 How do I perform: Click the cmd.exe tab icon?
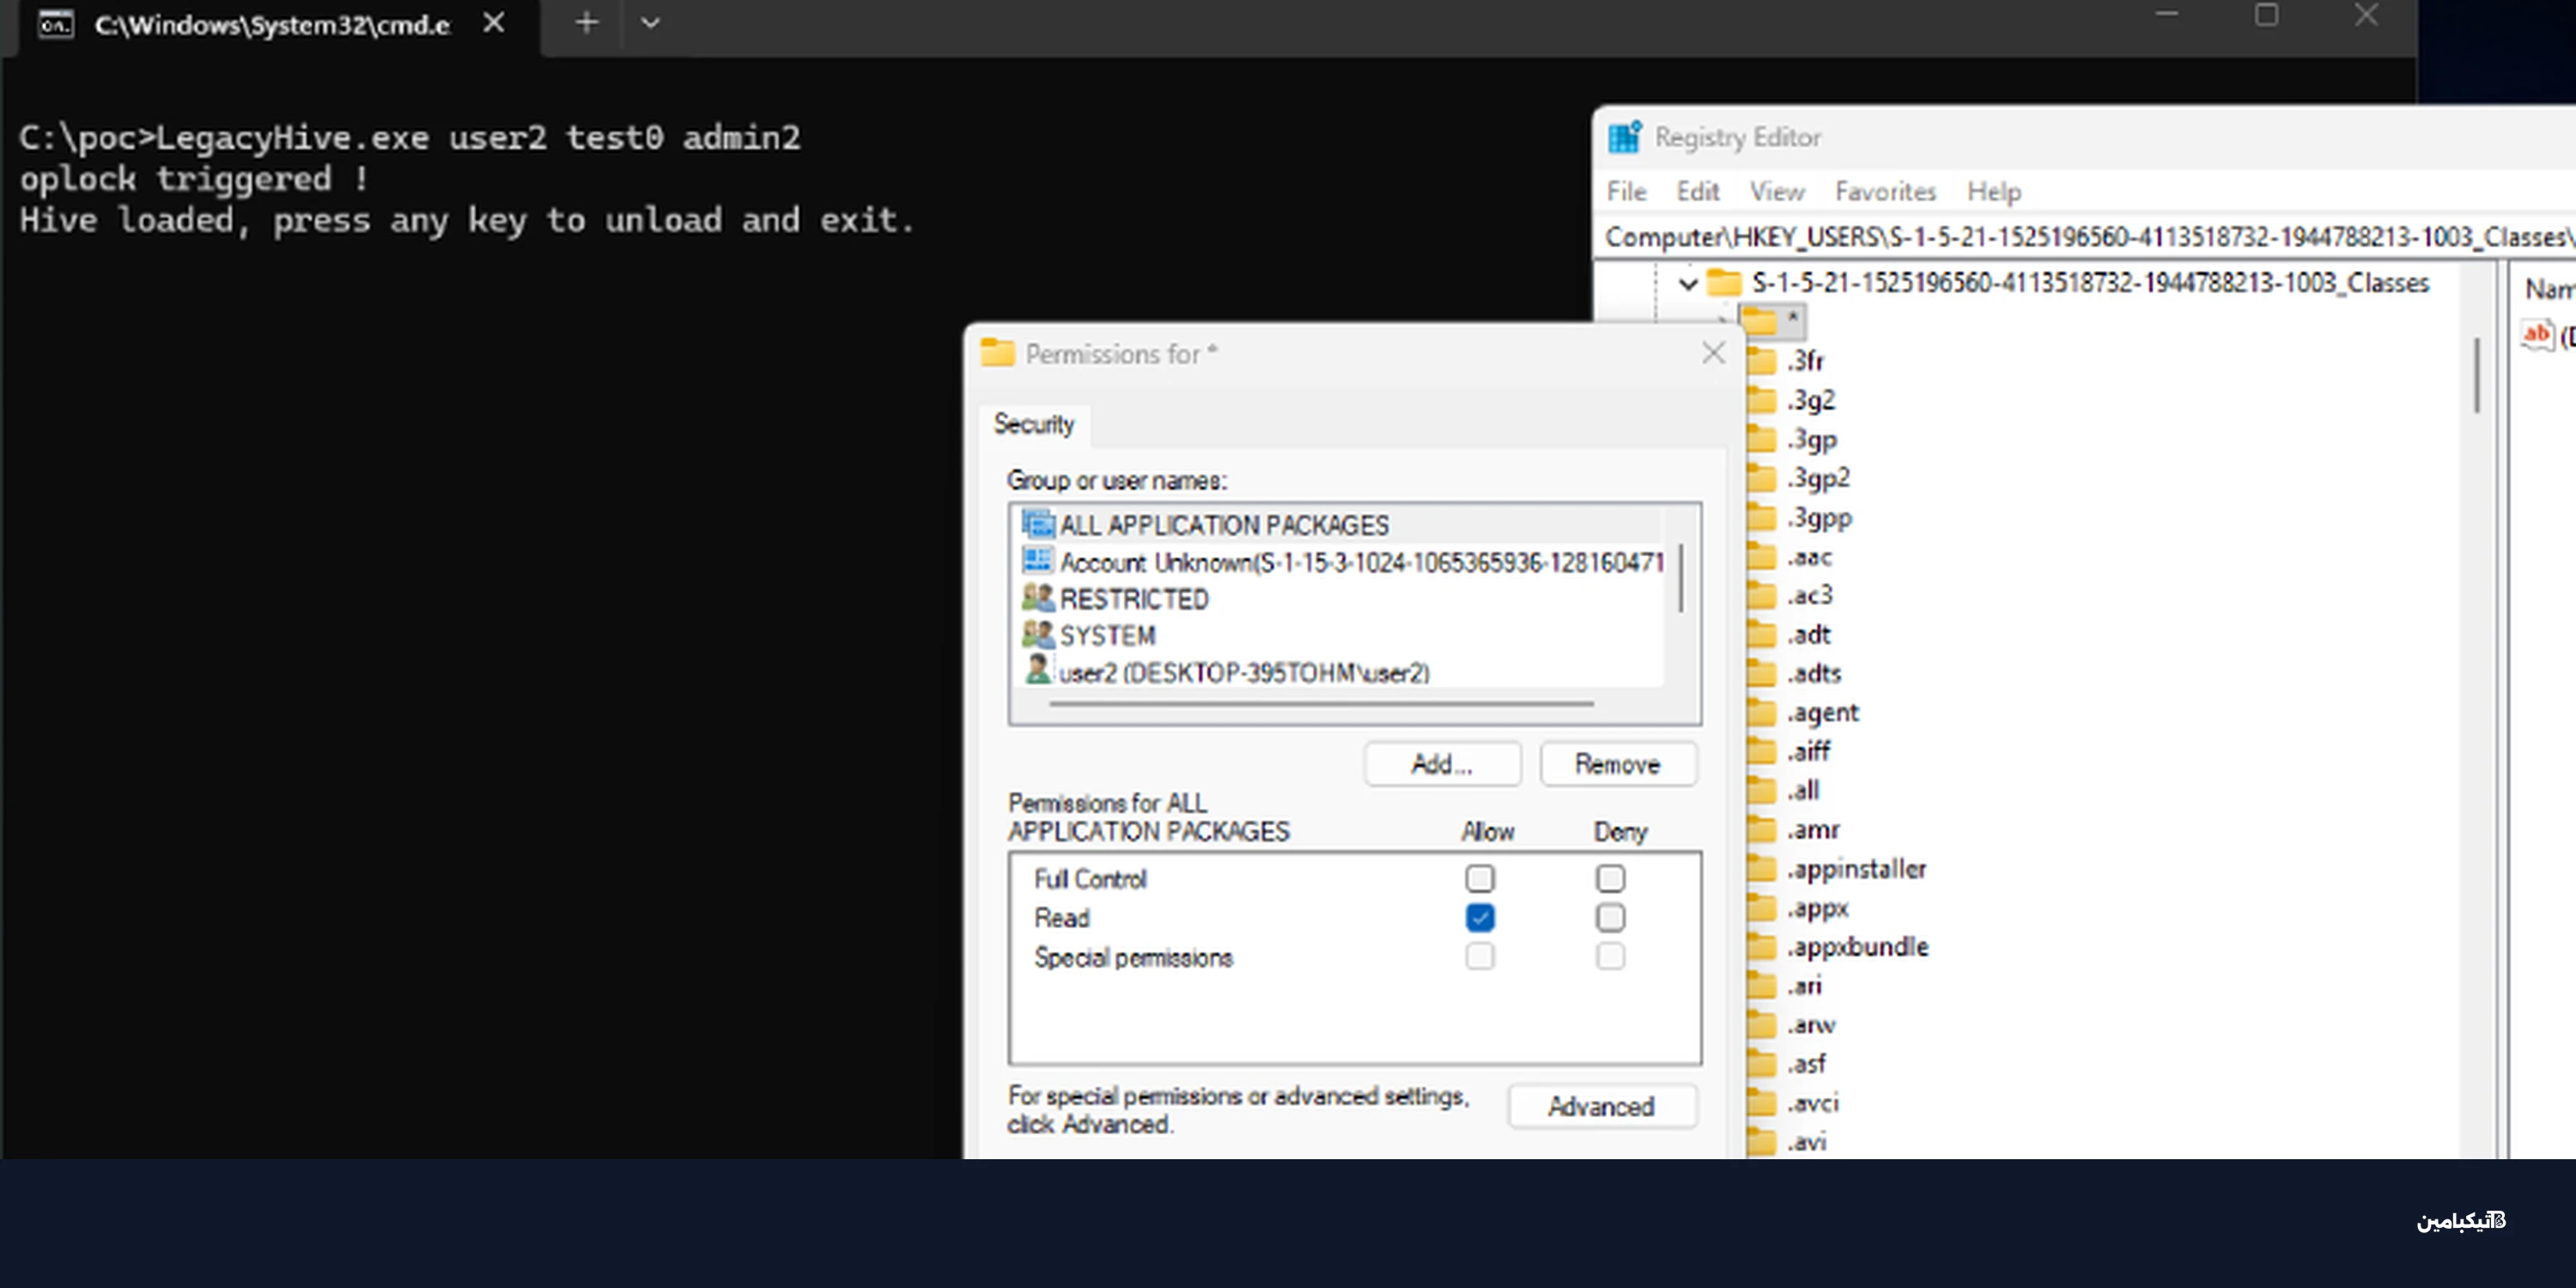click(x=55, y=24)
